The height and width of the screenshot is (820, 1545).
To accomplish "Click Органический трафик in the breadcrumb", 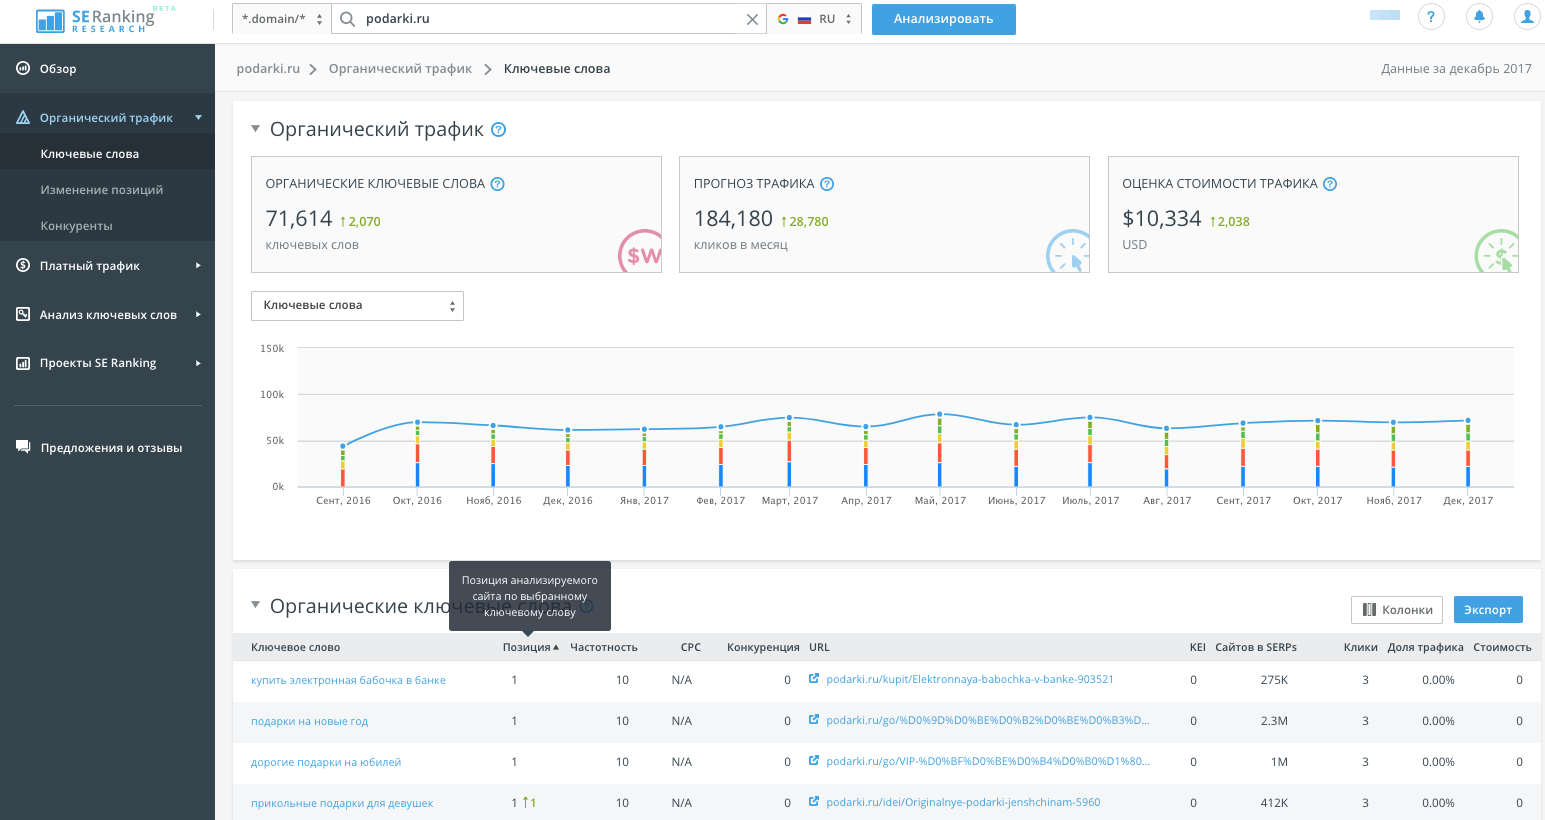I will 400,69.
